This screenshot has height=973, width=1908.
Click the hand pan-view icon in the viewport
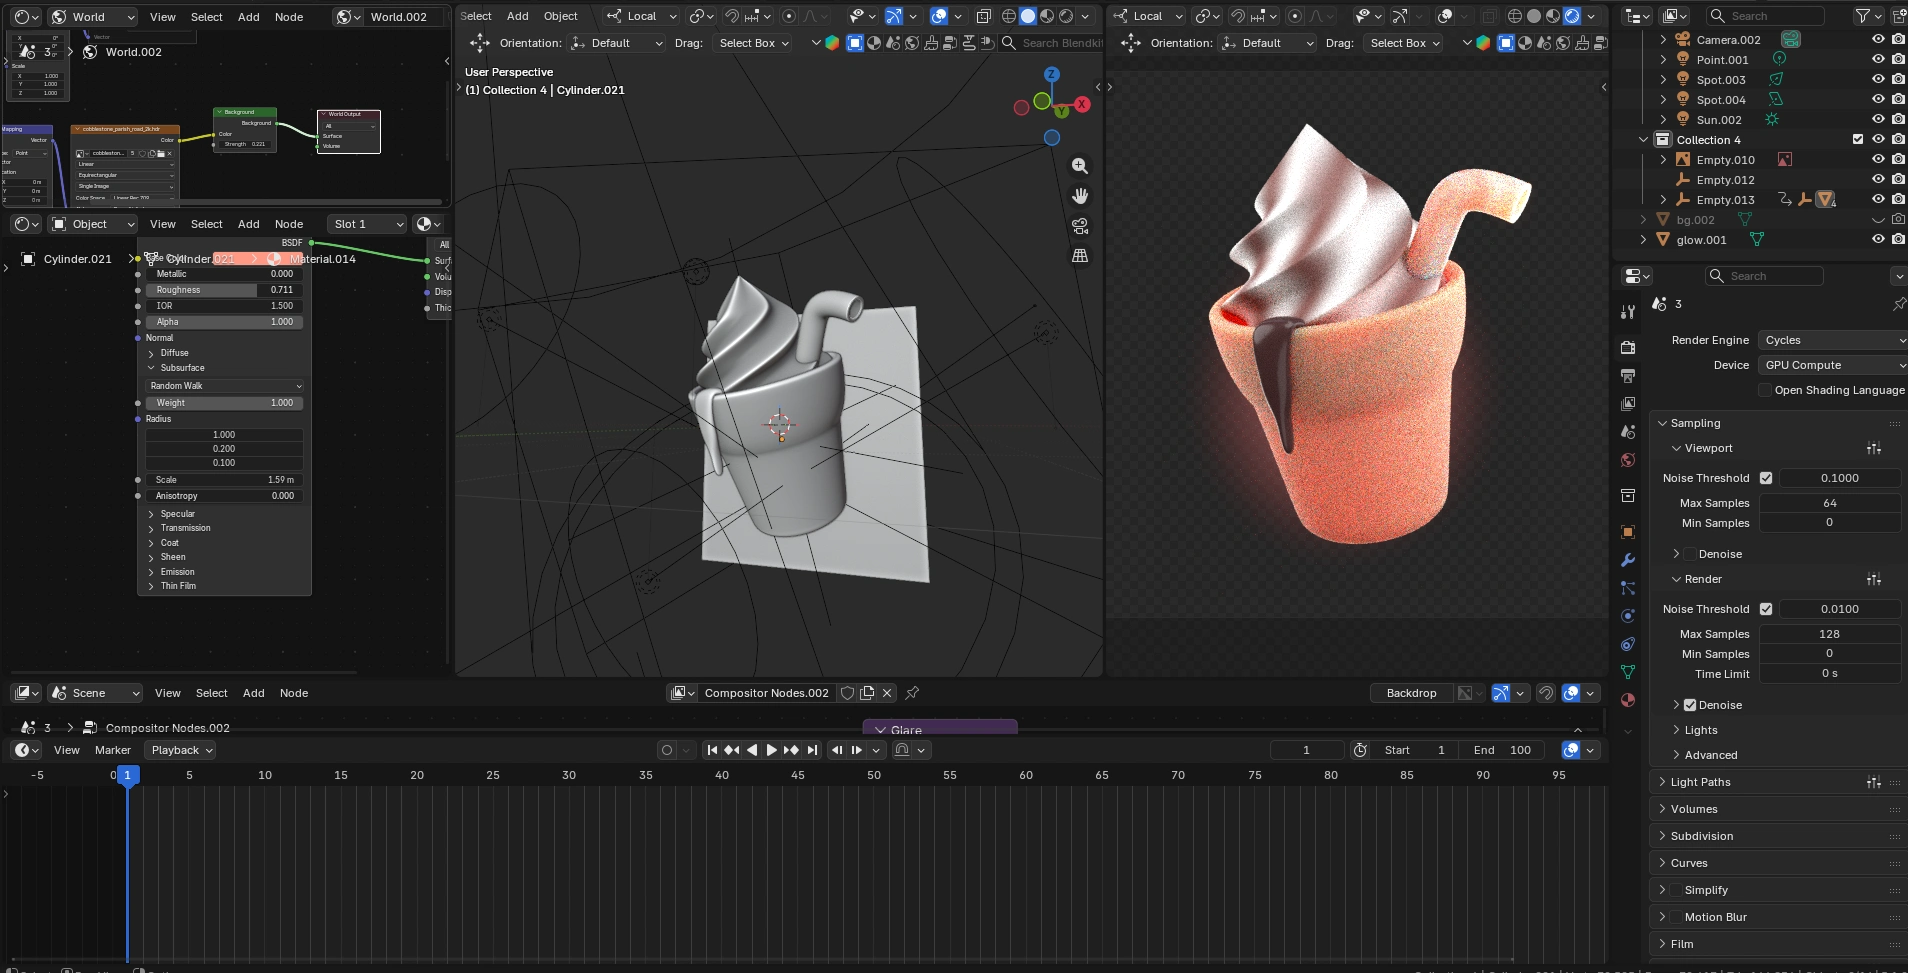click(1080, 196)
